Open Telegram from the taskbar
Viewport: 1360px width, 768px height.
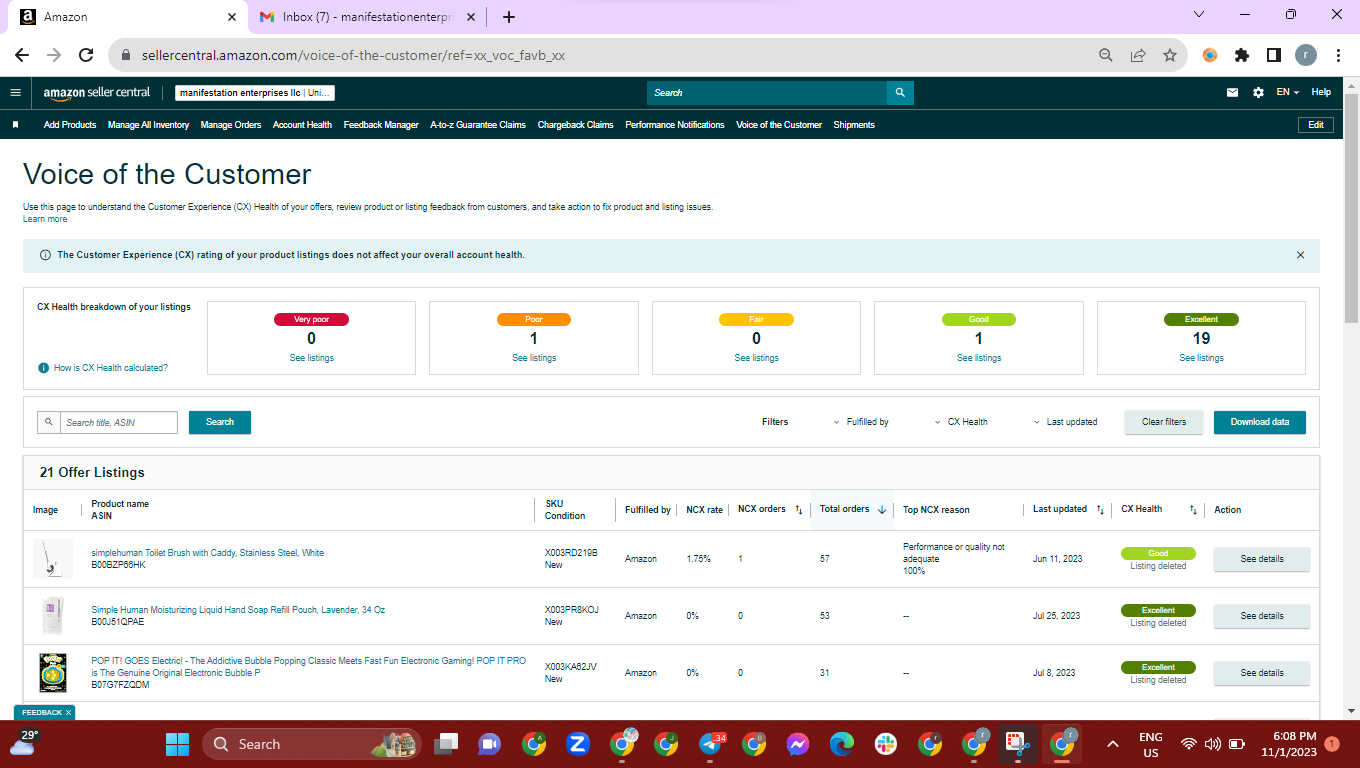point(711,744)
